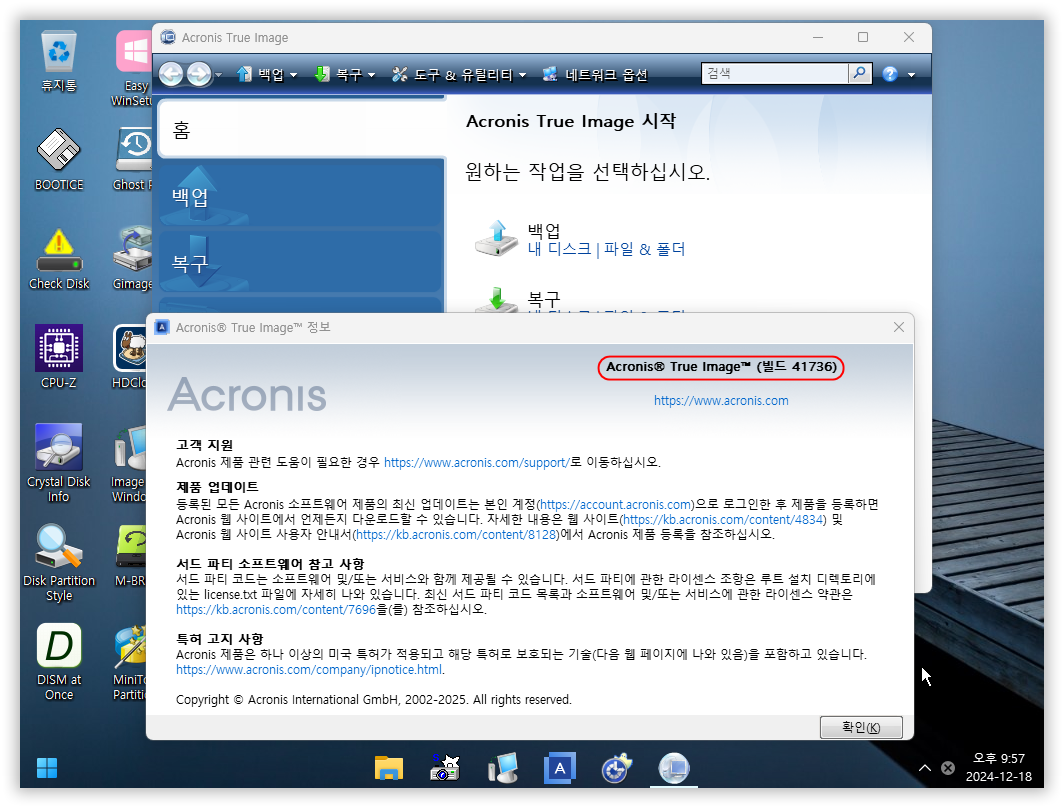Click the Acronis True Image window title icon
The height and width of the screenshot is (808, 1064).
(168, 37)
